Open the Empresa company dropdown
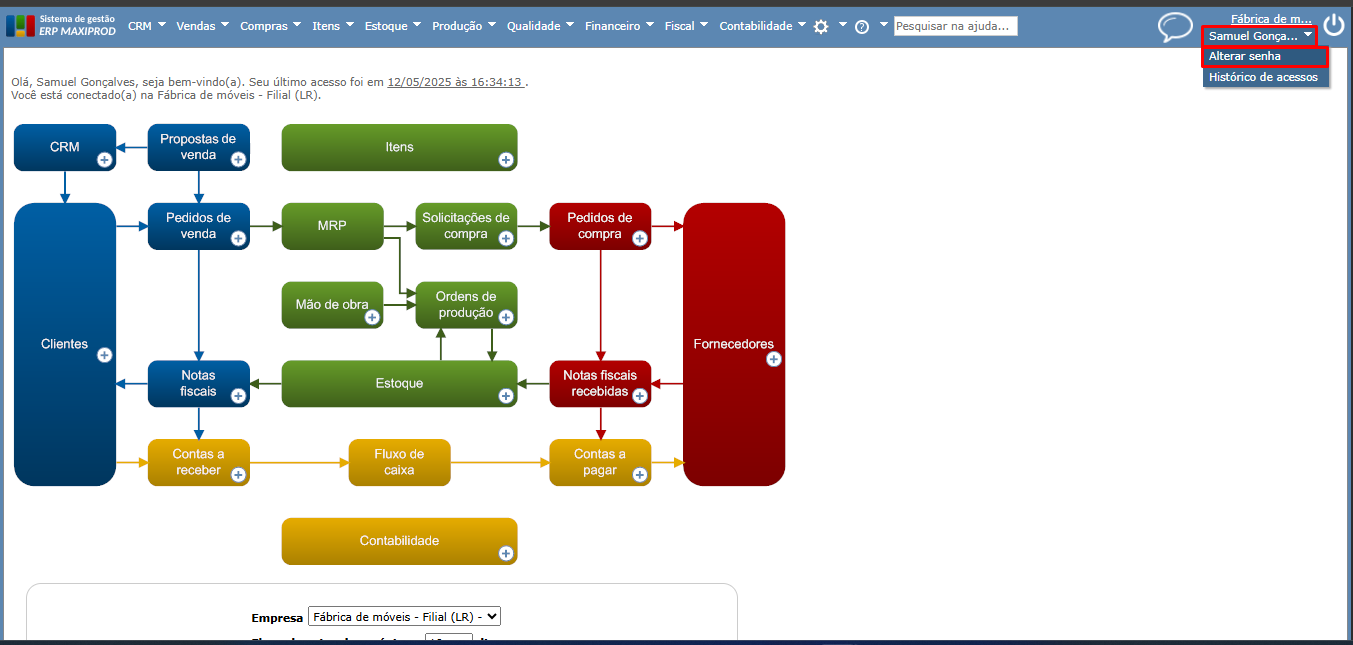This screenshot has height=645, width=1353. click(x=404, y=617)
